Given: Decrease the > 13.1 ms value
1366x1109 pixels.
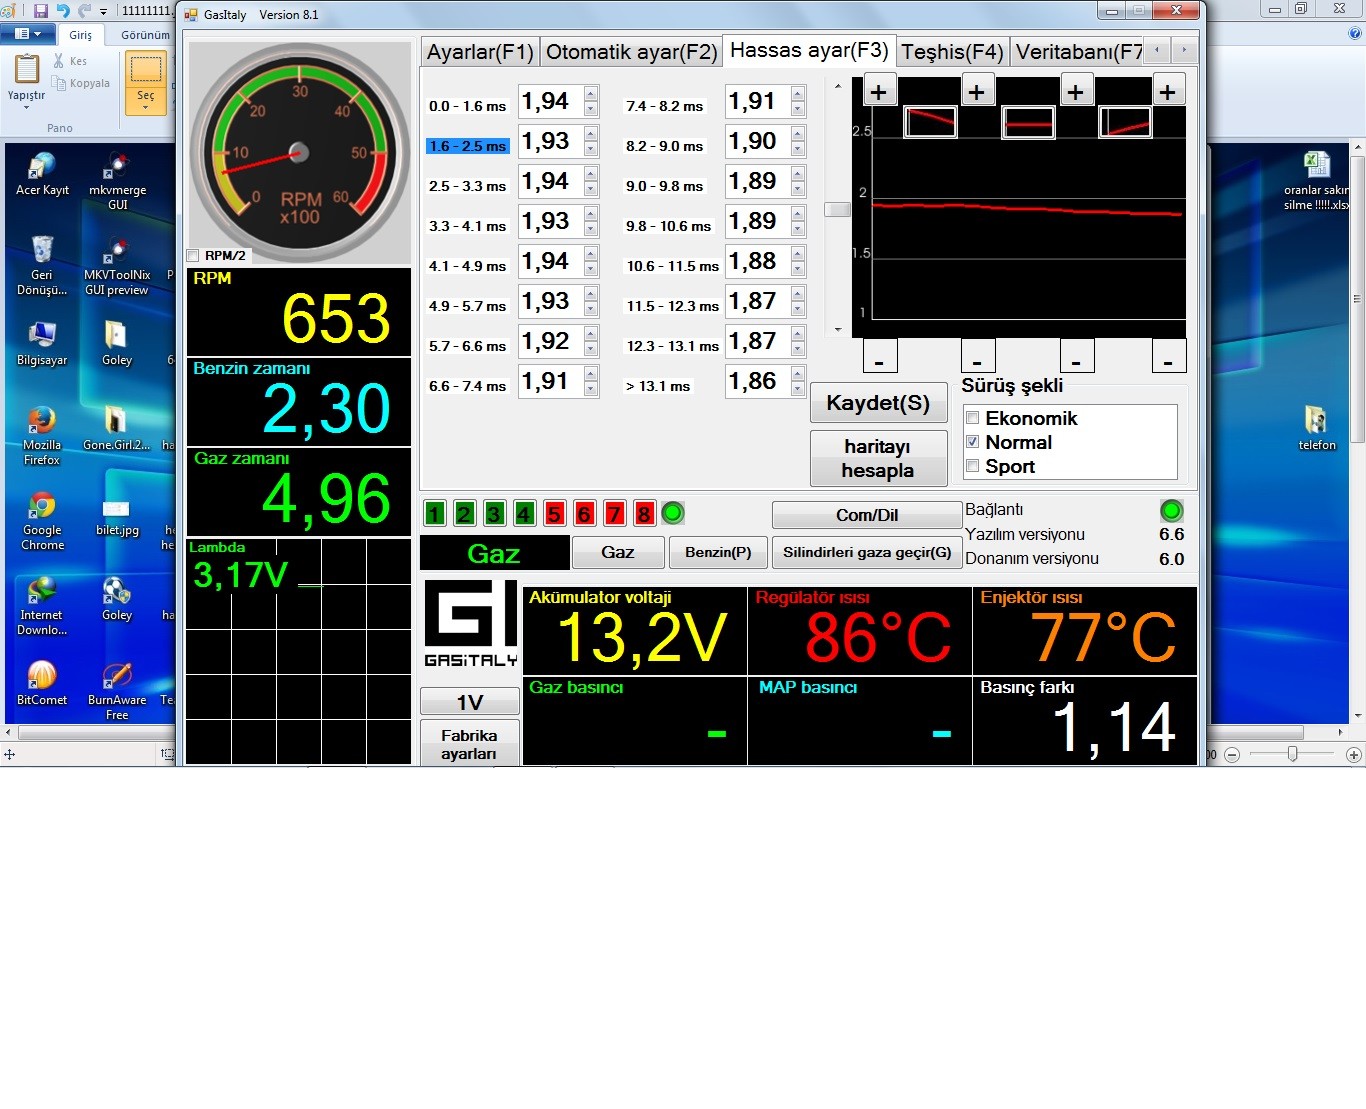Looking at the screenshot, I should click(798, 389).
